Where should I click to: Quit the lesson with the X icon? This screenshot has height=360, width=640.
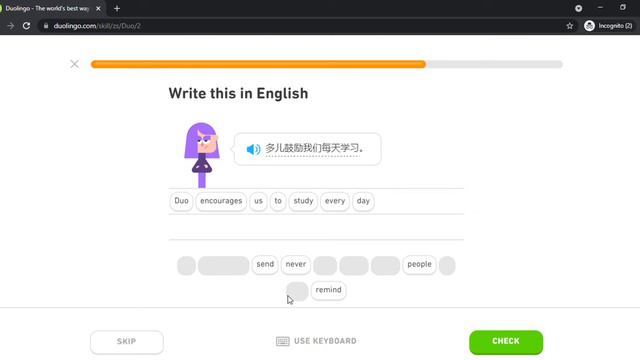pyautogui.click(x=74, y=64)
